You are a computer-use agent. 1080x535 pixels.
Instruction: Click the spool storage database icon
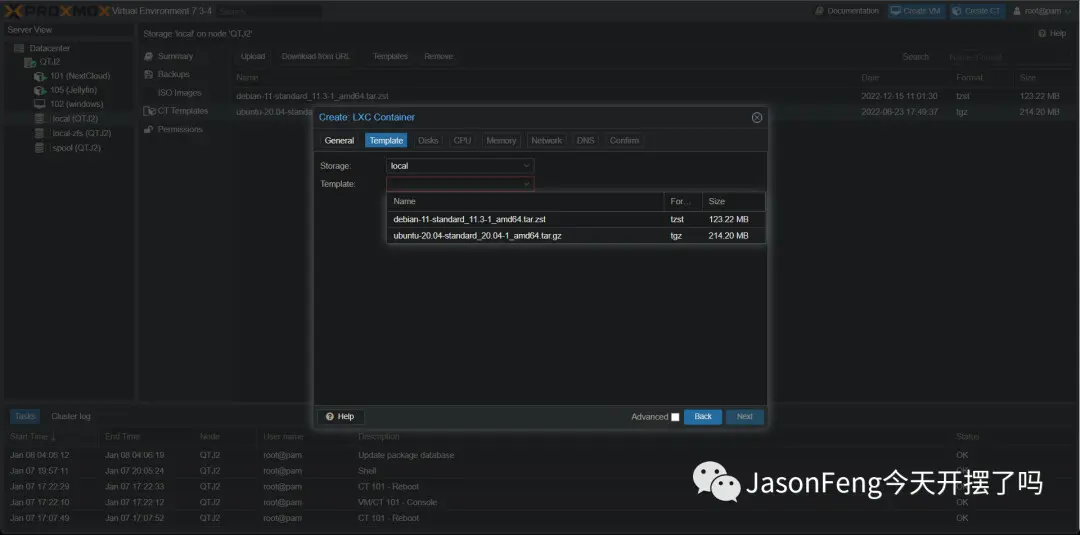(40, 147)
